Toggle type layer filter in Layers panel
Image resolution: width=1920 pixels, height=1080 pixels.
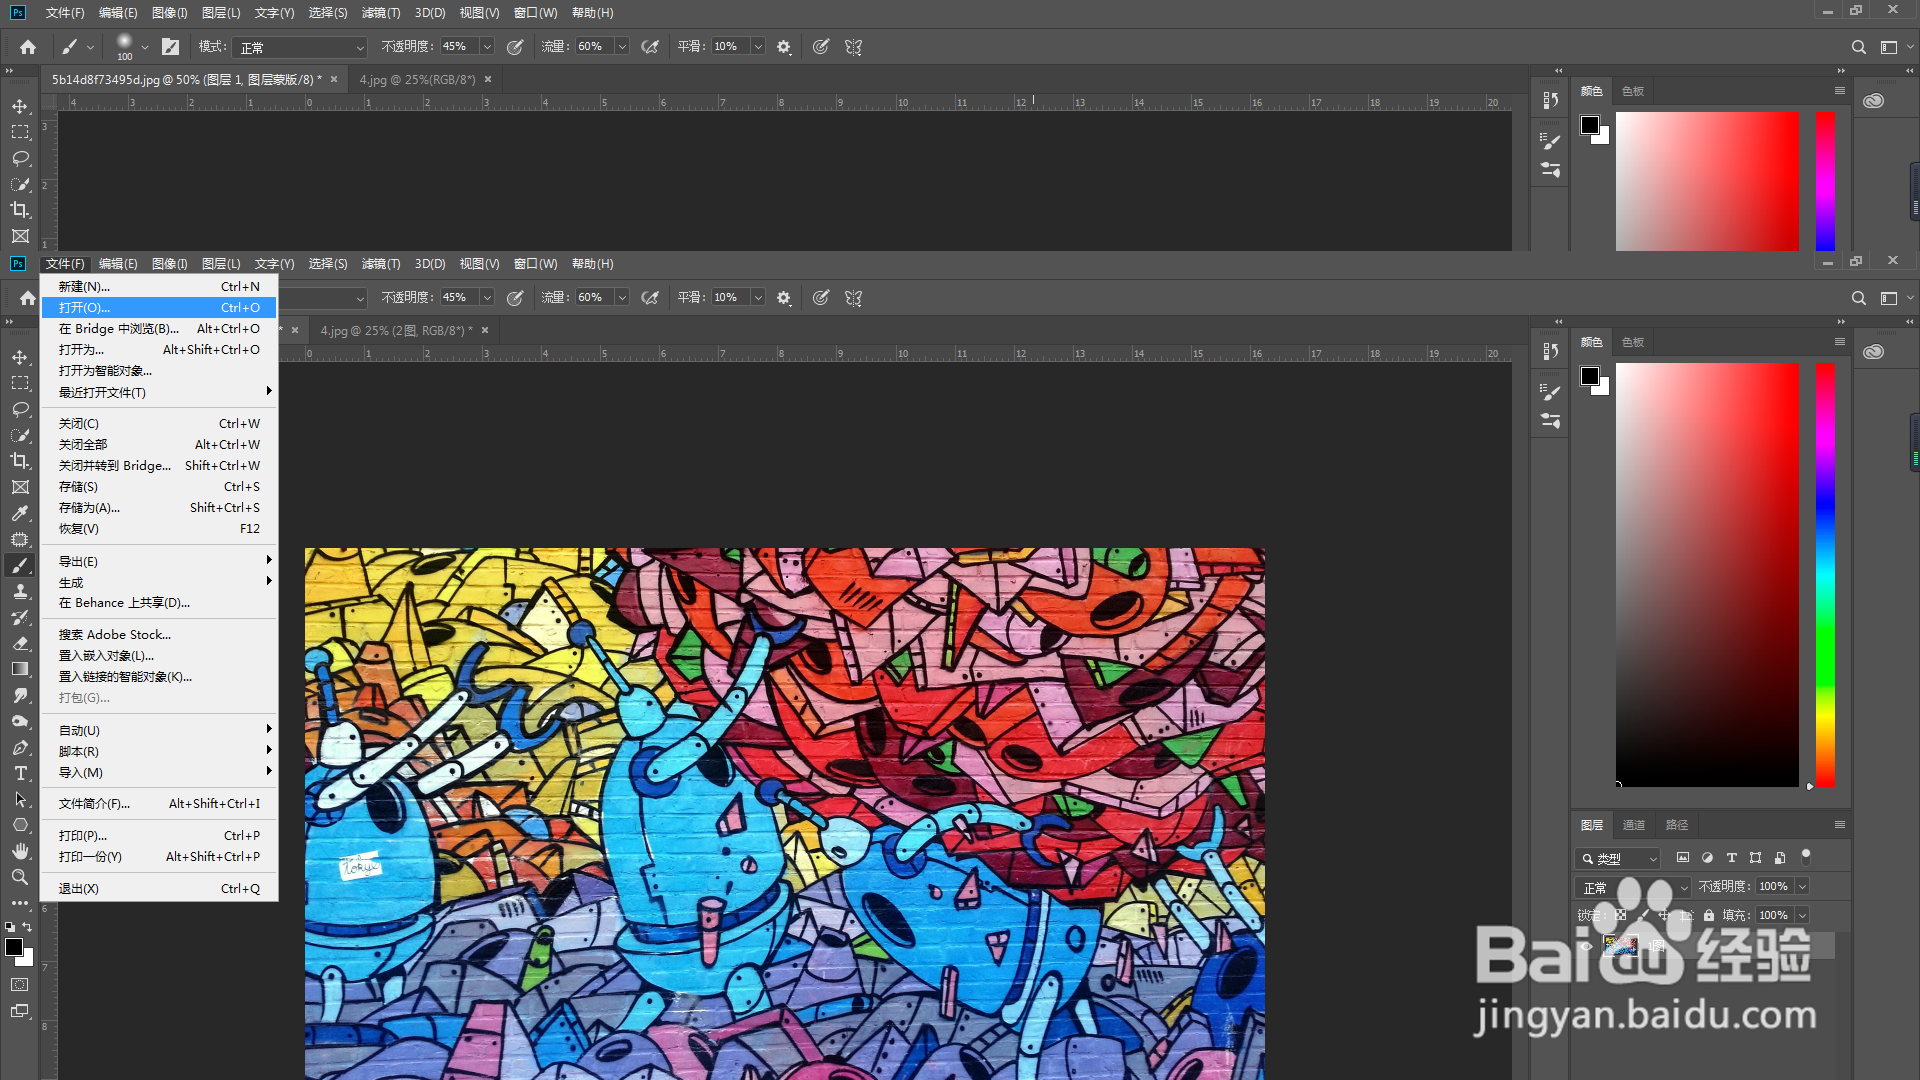tap(1731, 858)
